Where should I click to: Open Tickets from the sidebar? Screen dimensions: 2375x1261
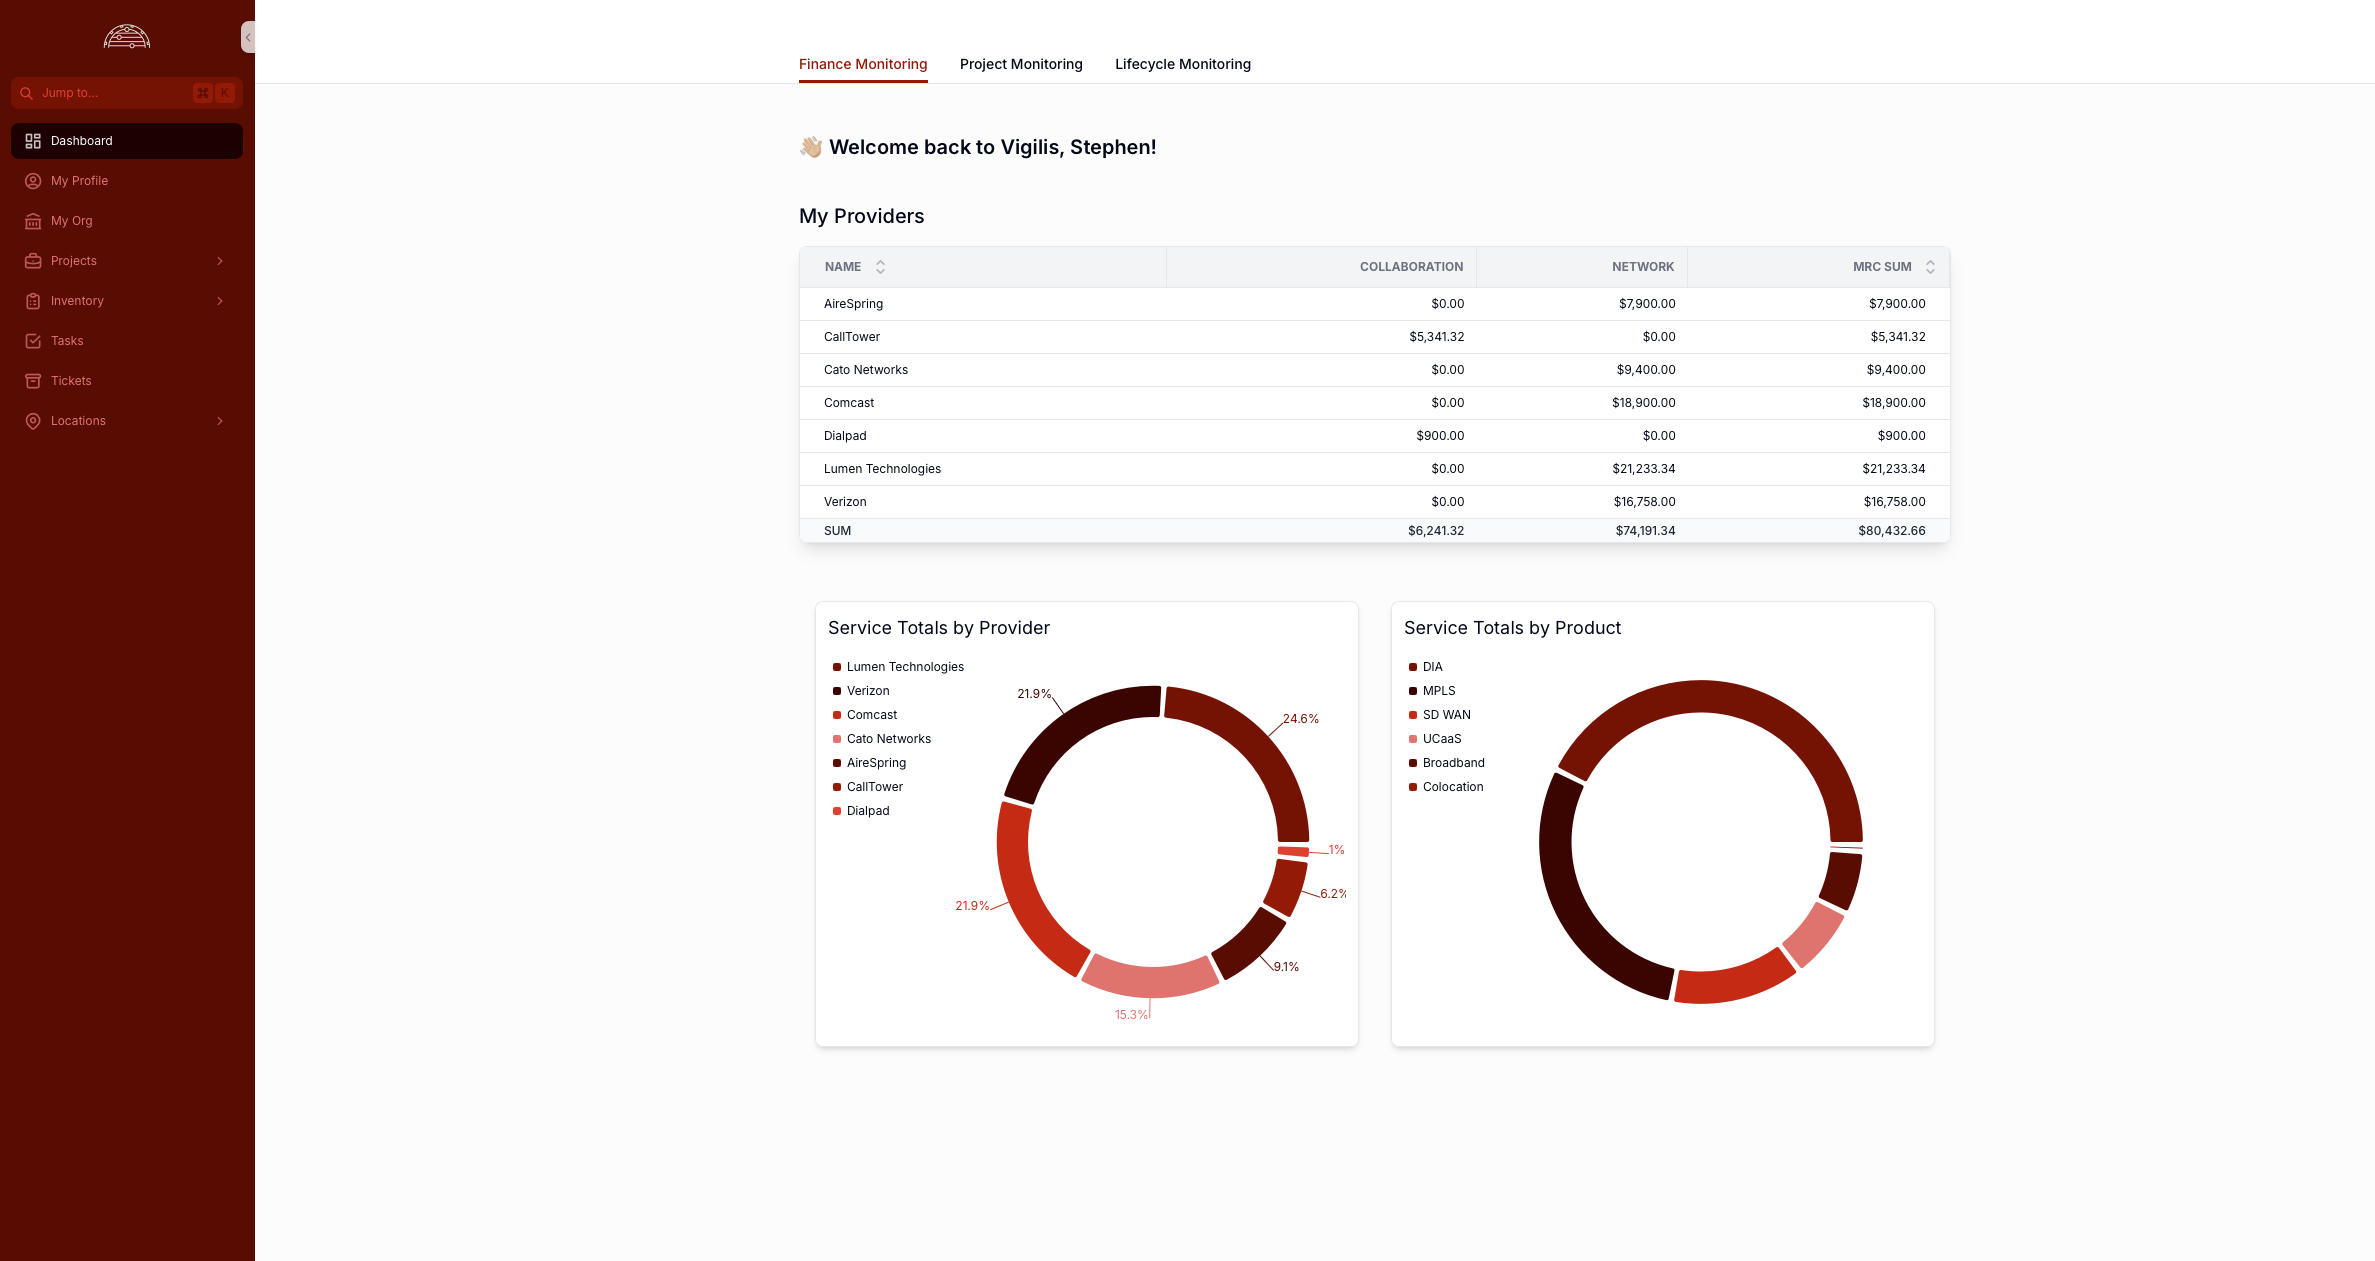70,380
